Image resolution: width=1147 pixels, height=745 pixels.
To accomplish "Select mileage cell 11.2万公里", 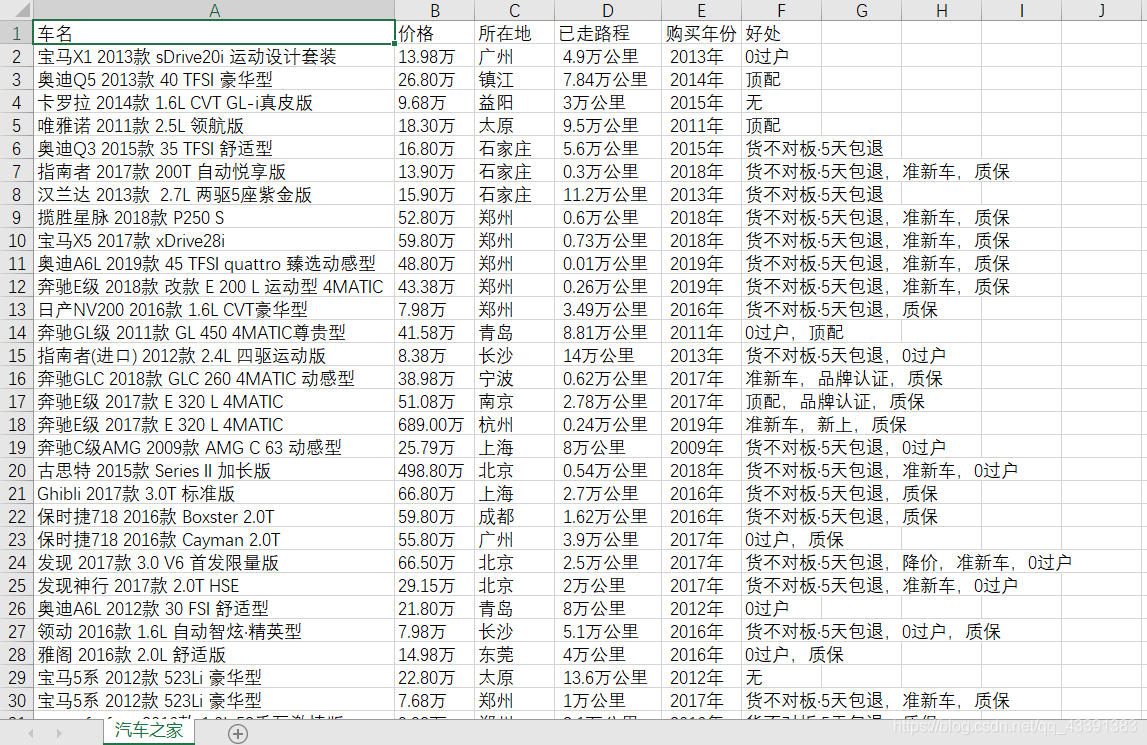I will pyautogui.click(x=608, y=195).
